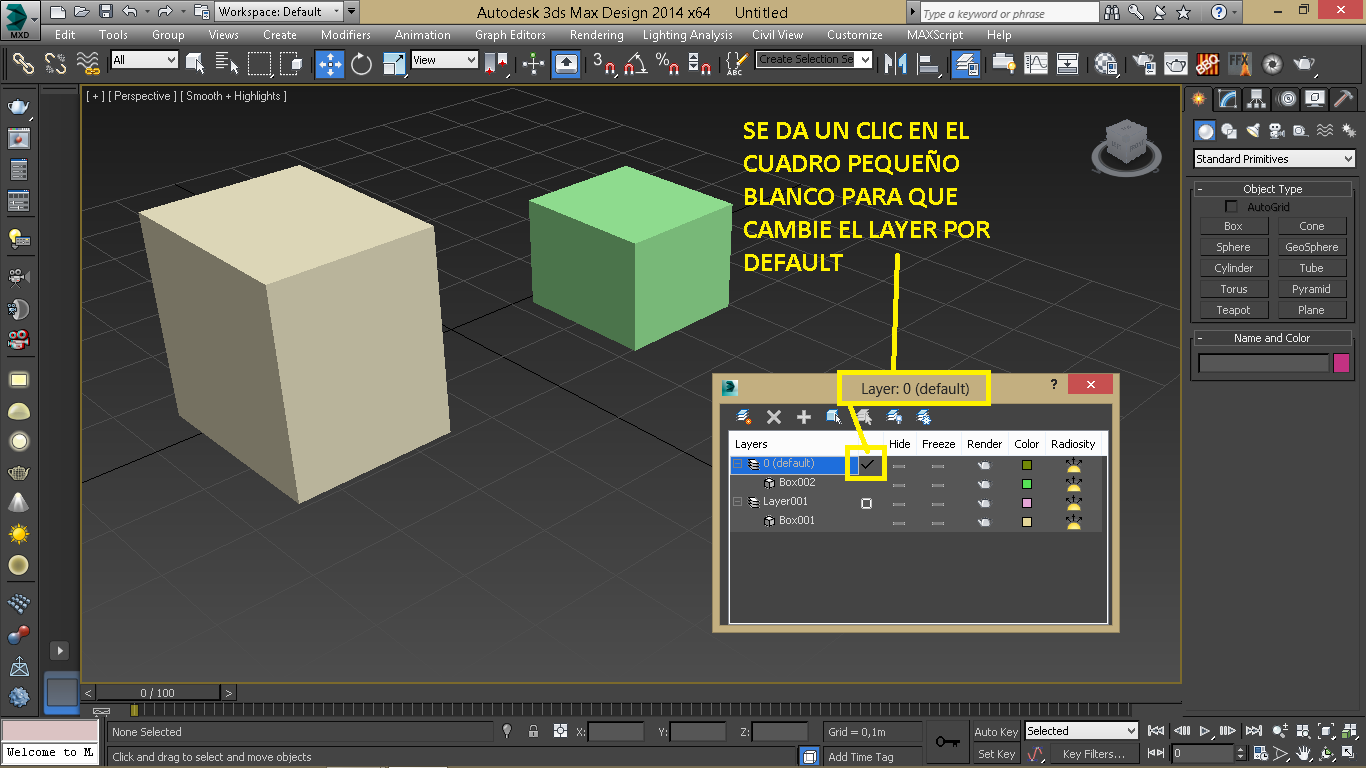The width and height of the screenshot is (1366, 768).
Task: Click Hide/Unhide All Layers icon
Action: pos(893,417)
